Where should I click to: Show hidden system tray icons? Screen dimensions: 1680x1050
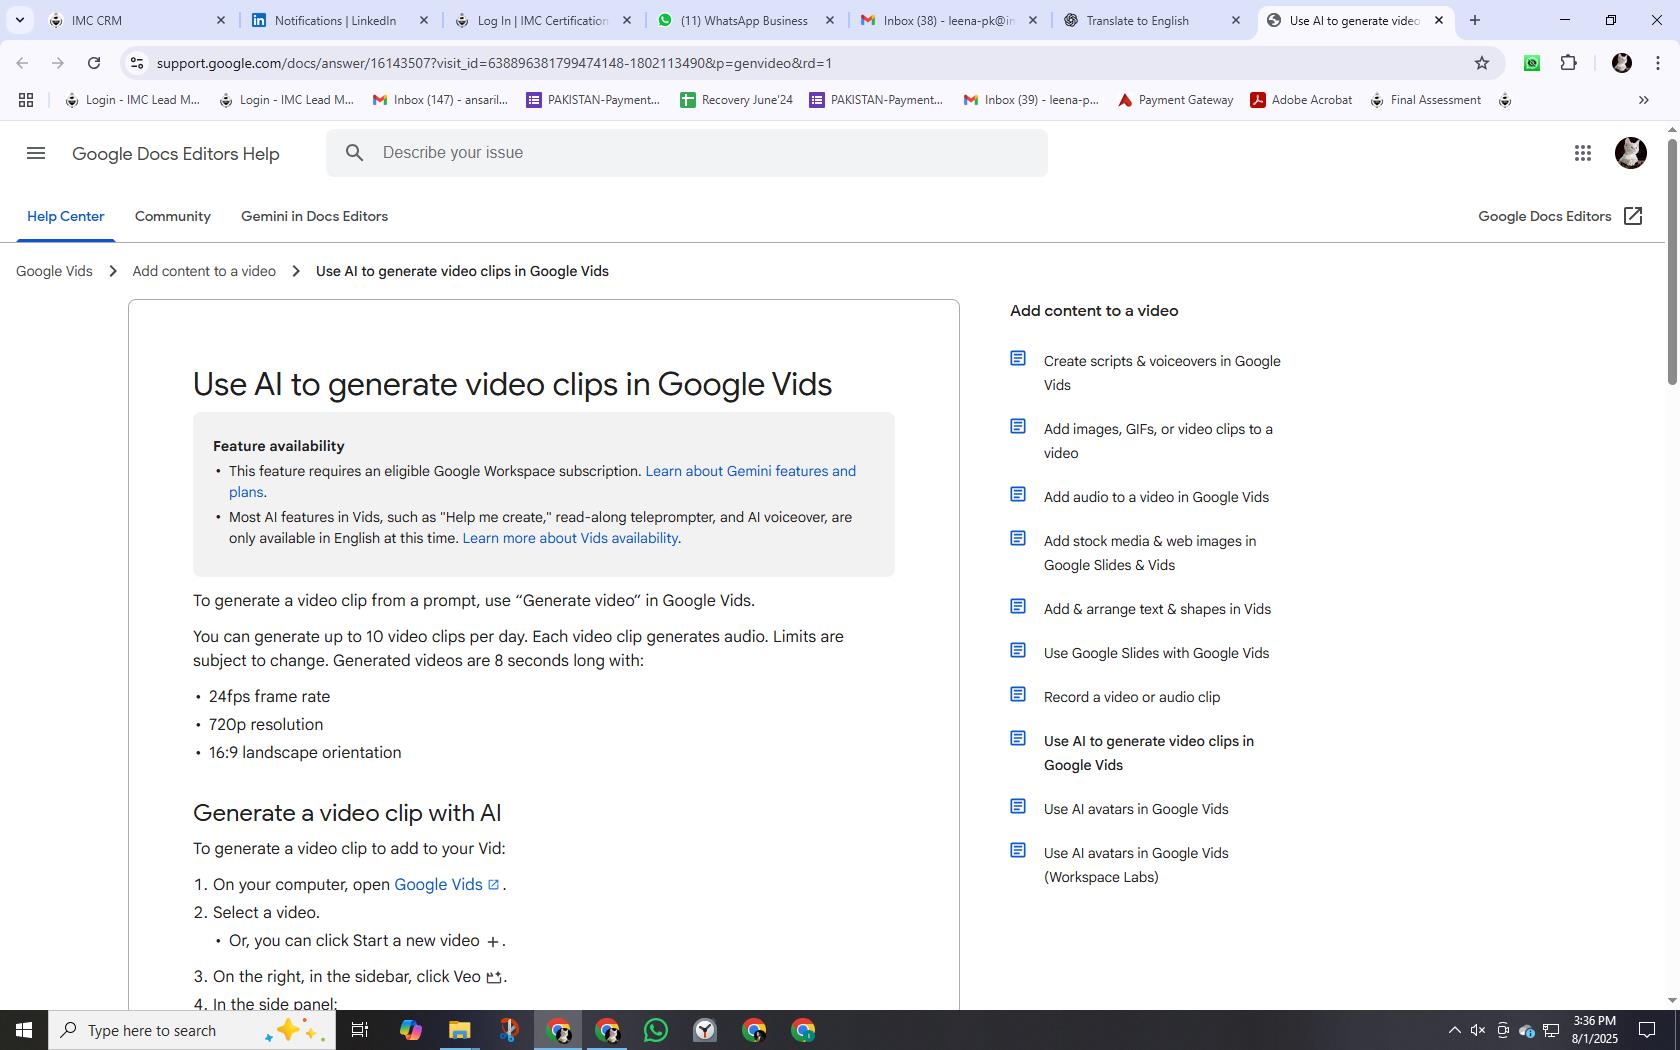click(x=1454, y=1030)
